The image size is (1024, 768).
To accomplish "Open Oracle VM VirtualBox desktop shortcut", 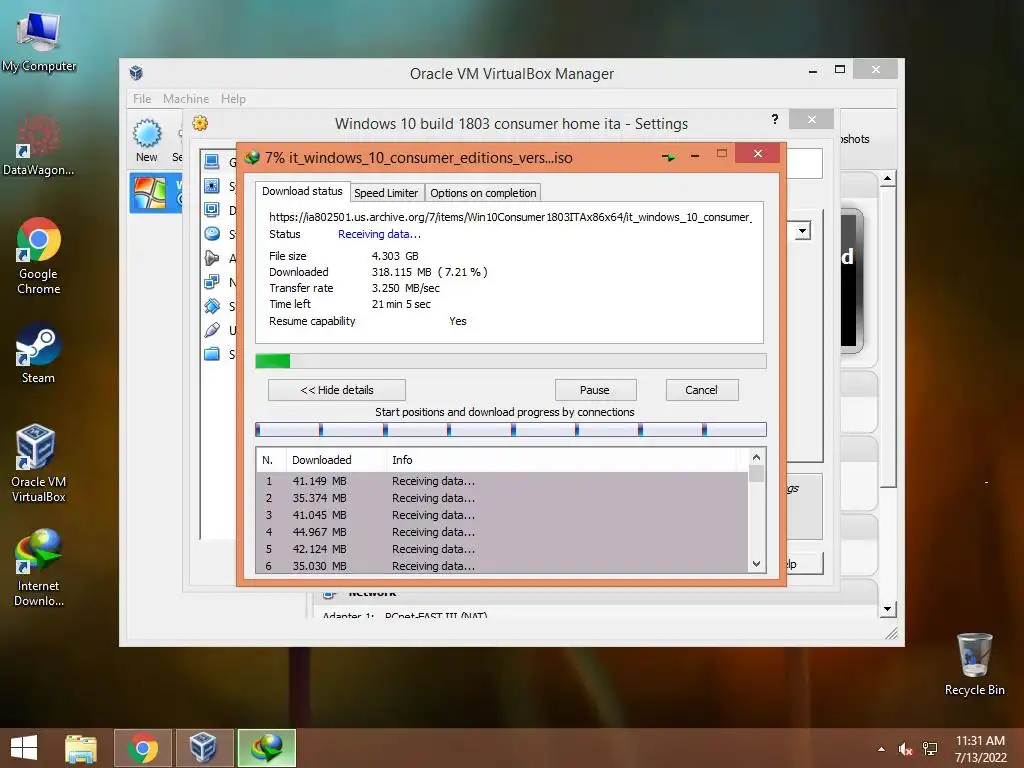I will click(x=38, y=463).
